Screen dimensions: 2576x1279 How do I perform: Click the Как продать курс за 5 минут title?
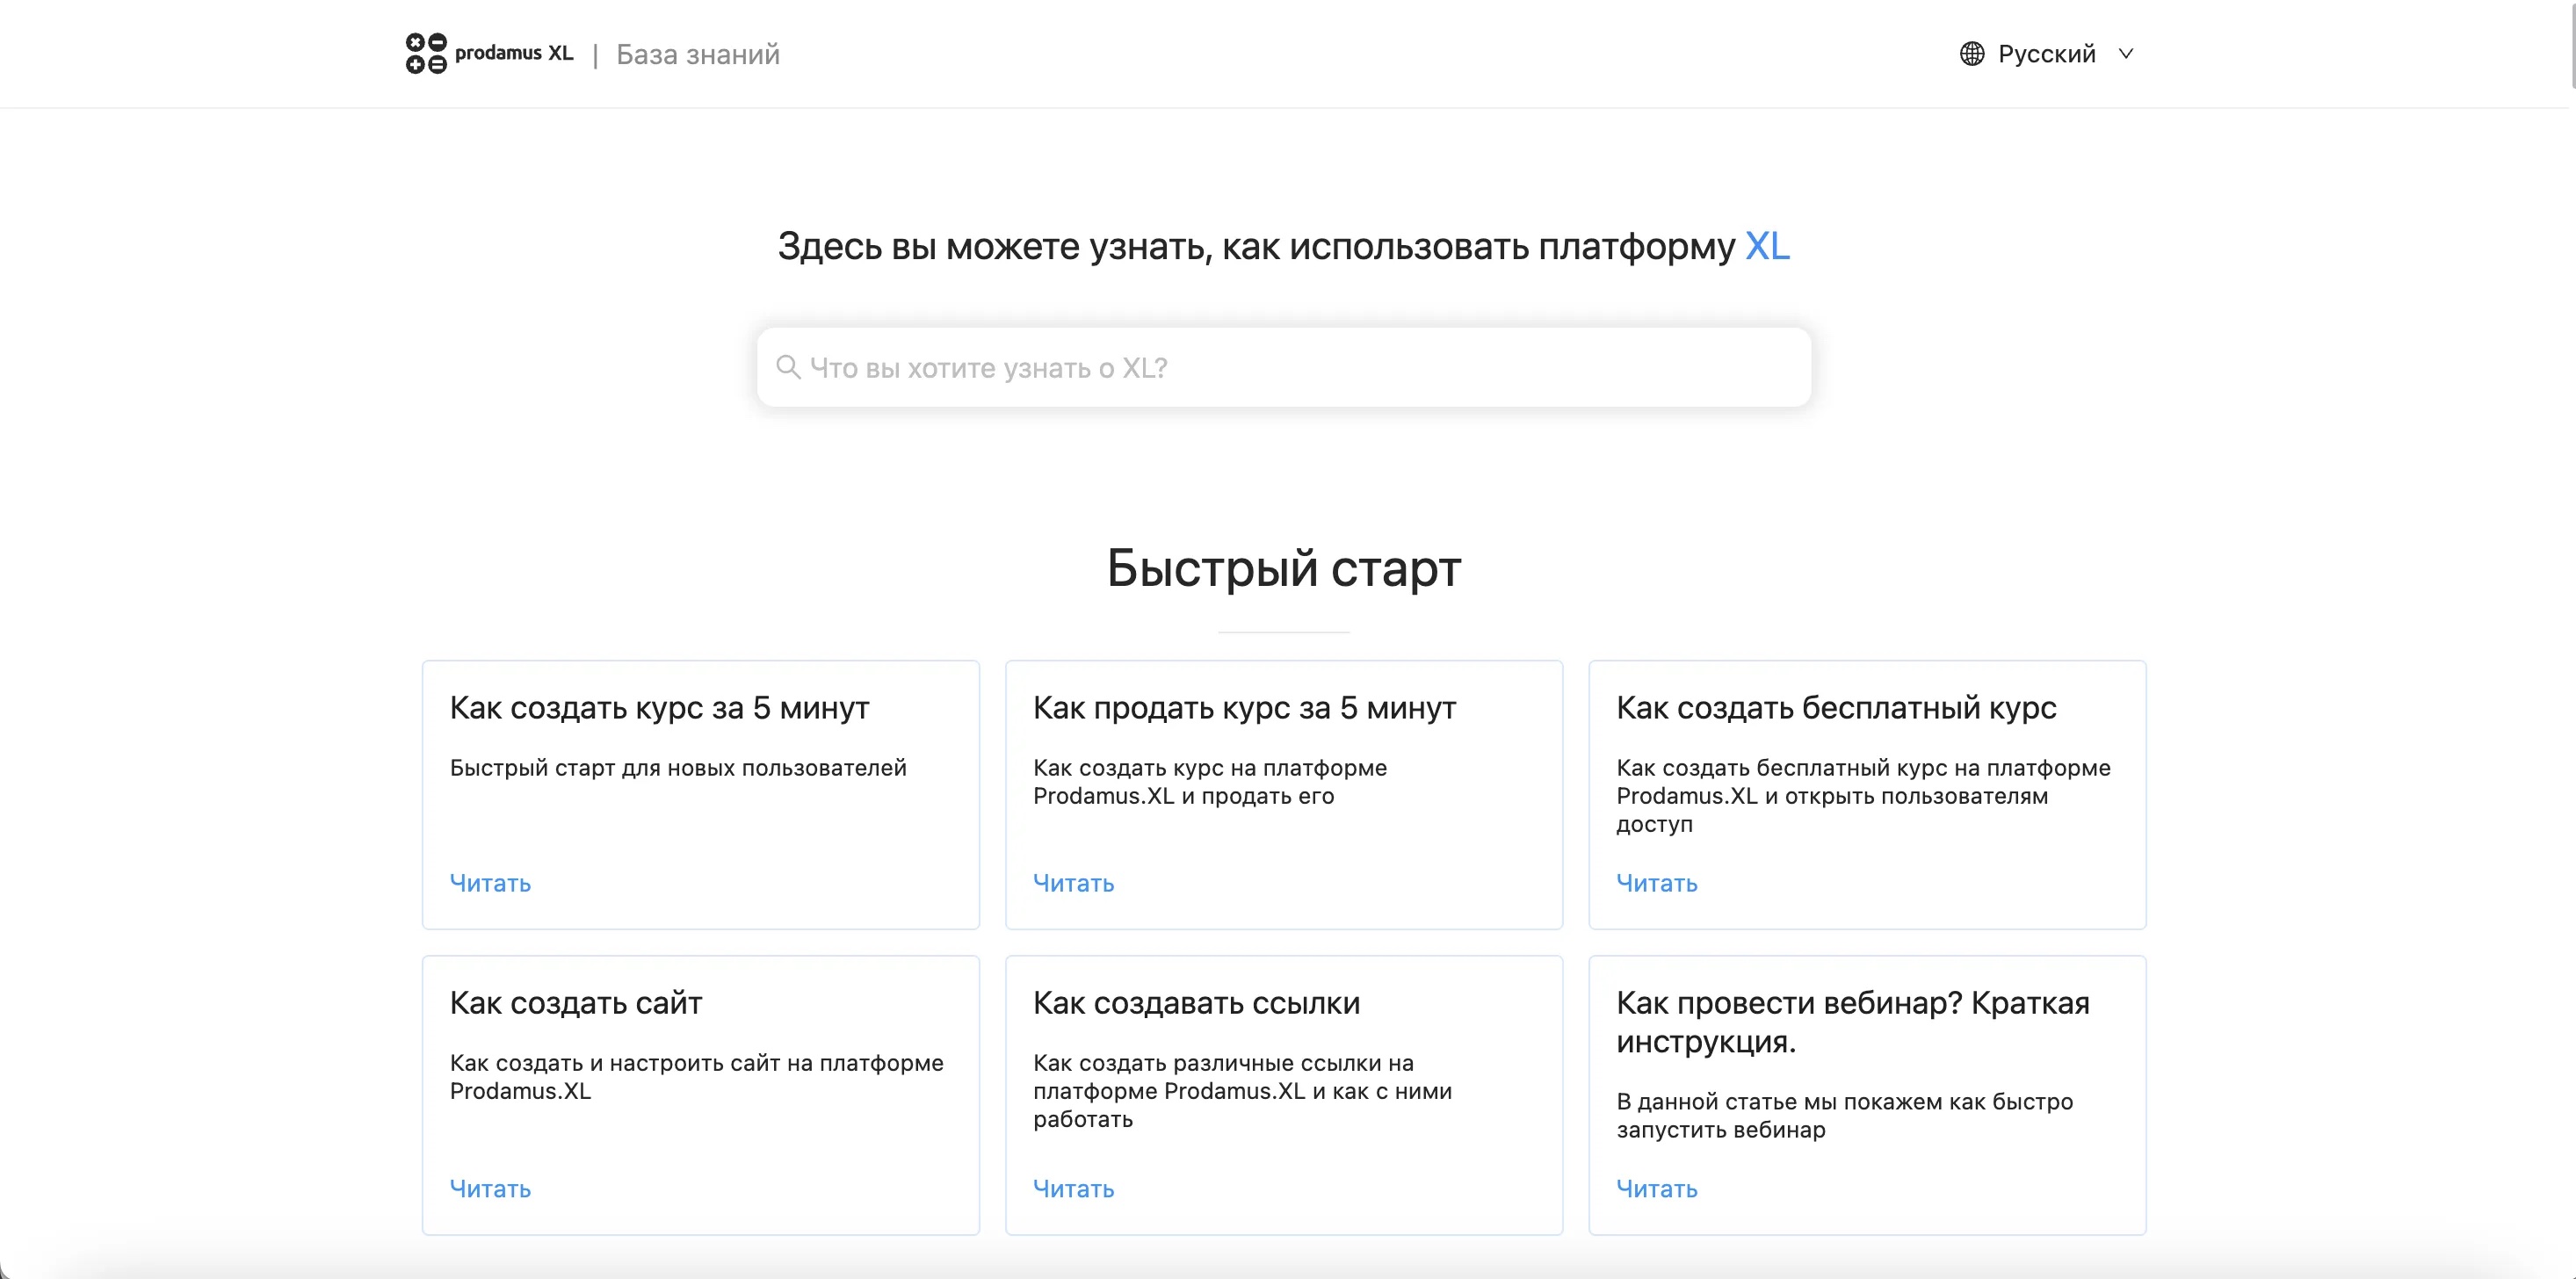[1244, 708]
